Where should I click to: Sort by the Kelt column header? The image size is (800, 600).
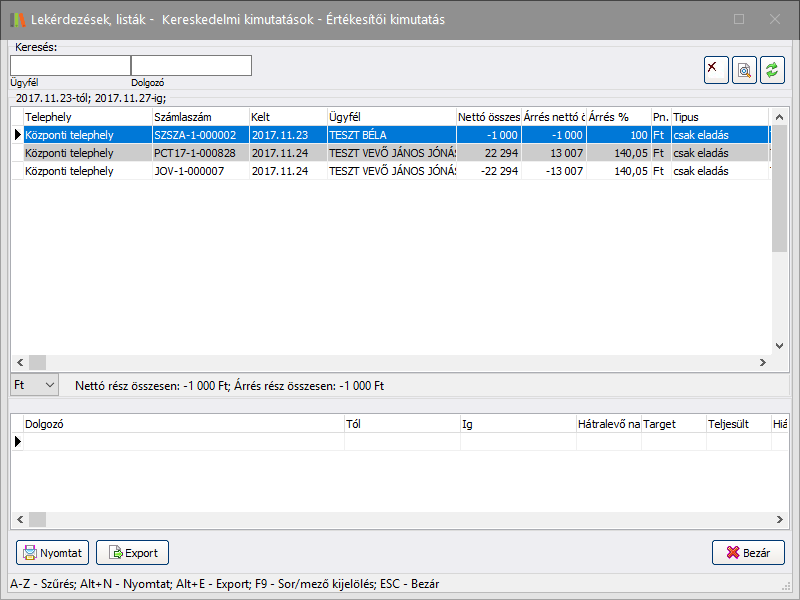(286, 117)
